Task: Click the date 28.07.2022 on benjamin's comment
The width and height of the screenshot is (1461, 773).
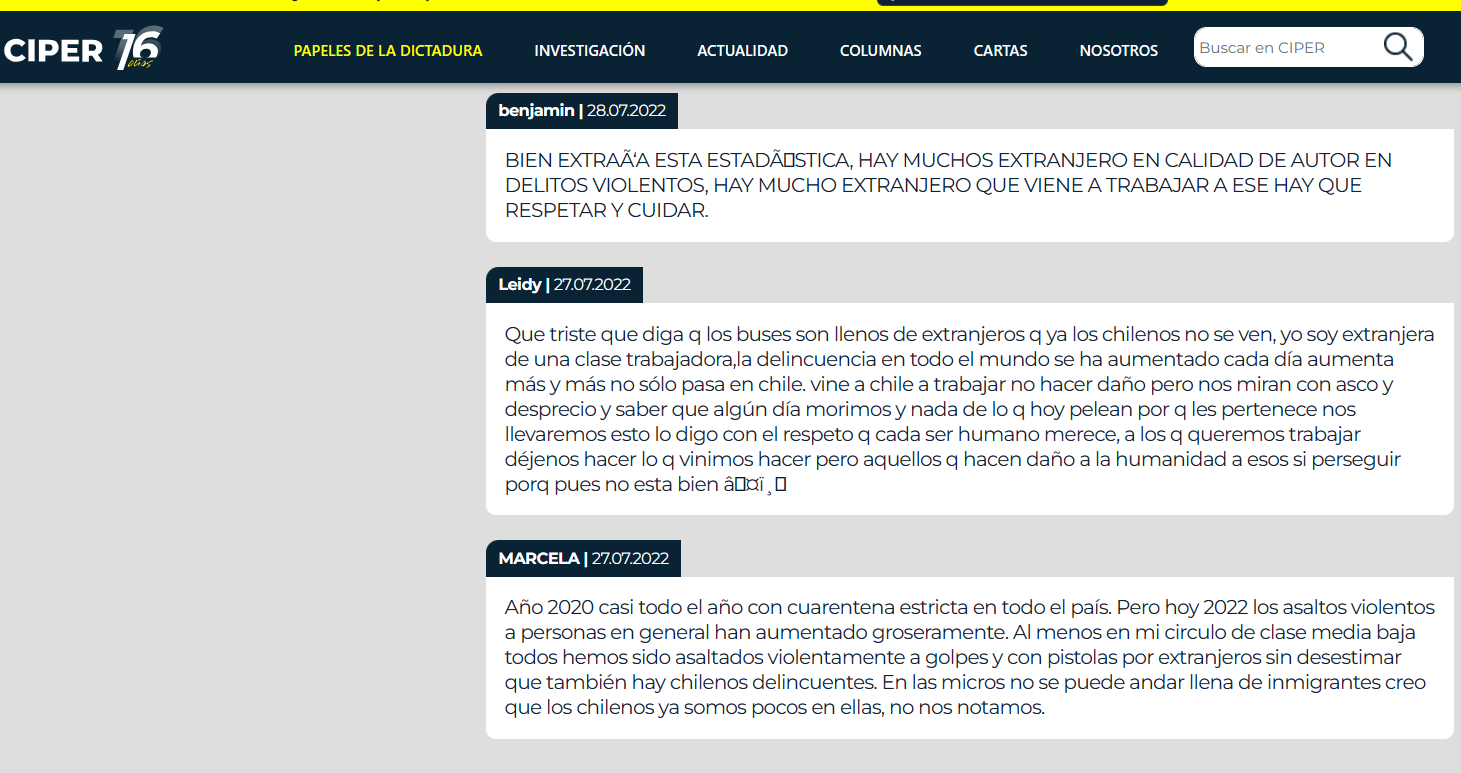Action: (626, 111)
